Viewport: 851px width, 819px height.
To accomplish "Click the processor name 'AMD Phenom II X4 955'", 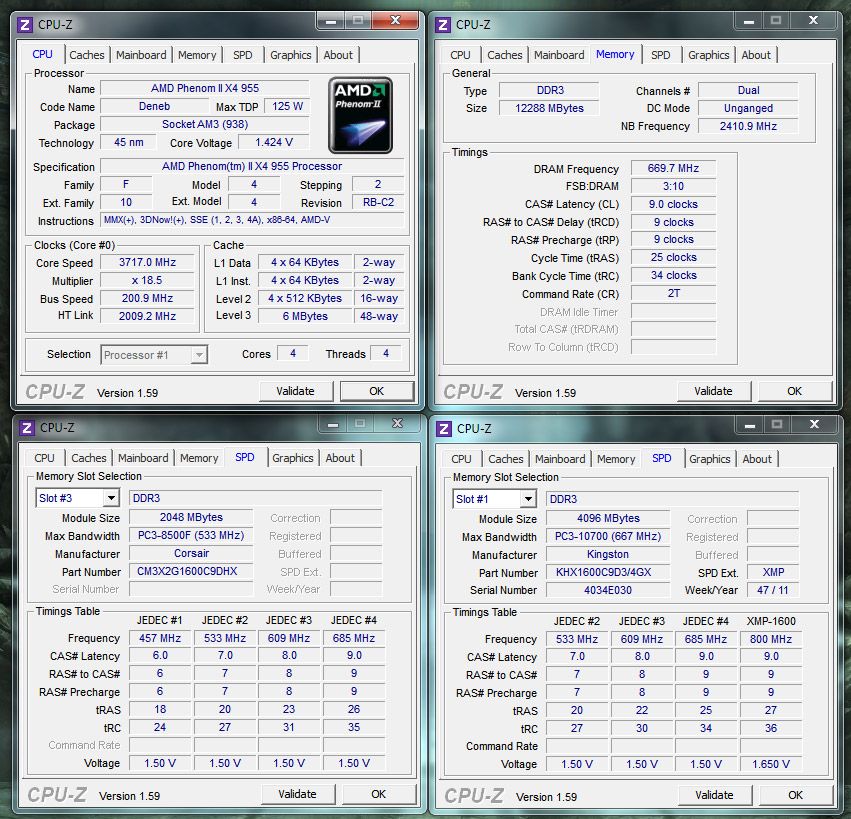I will click(x=205, y=88).
